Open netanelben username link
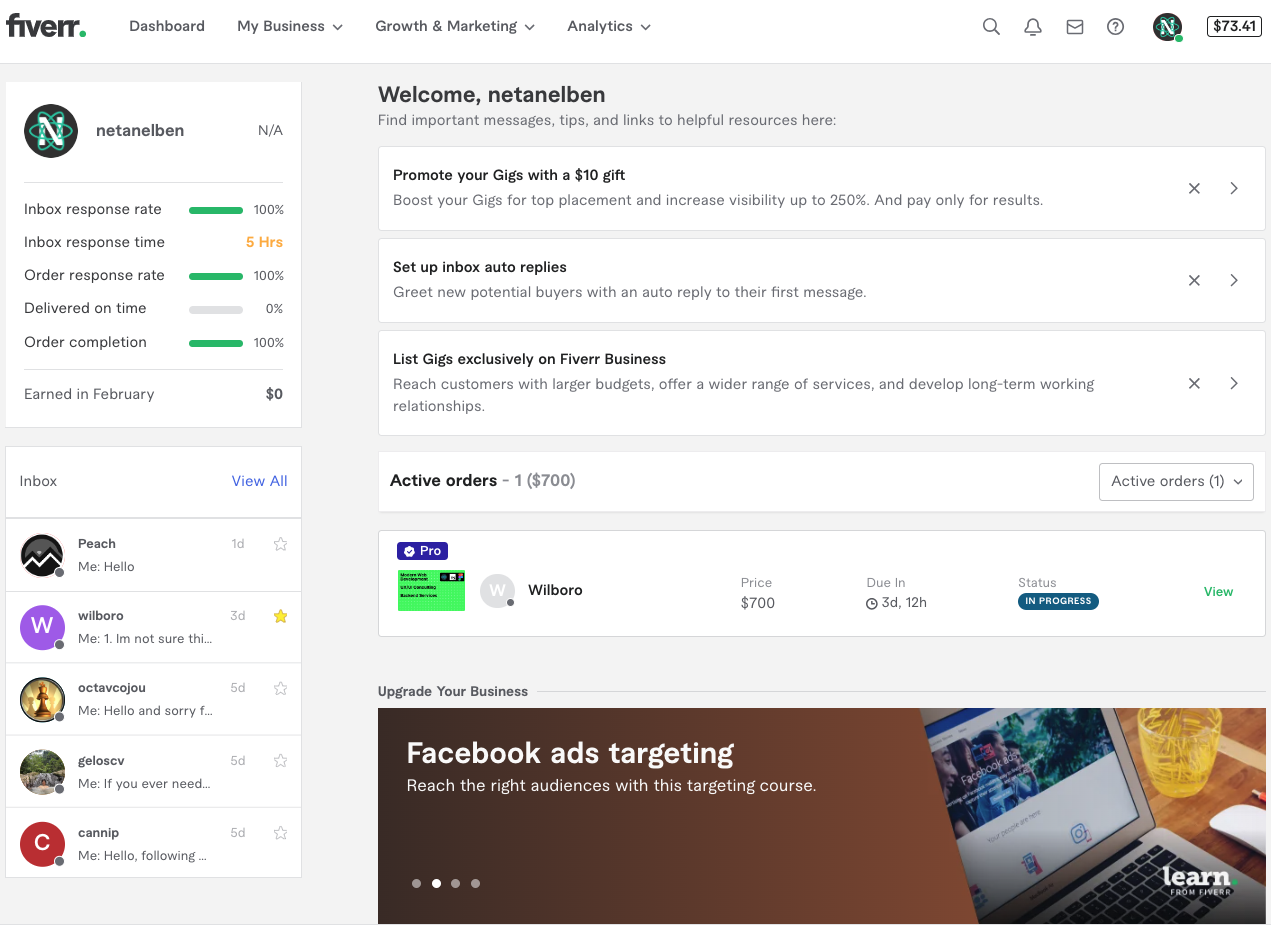Viewport: 1271px width, 928px height. [x=140, y=130]
